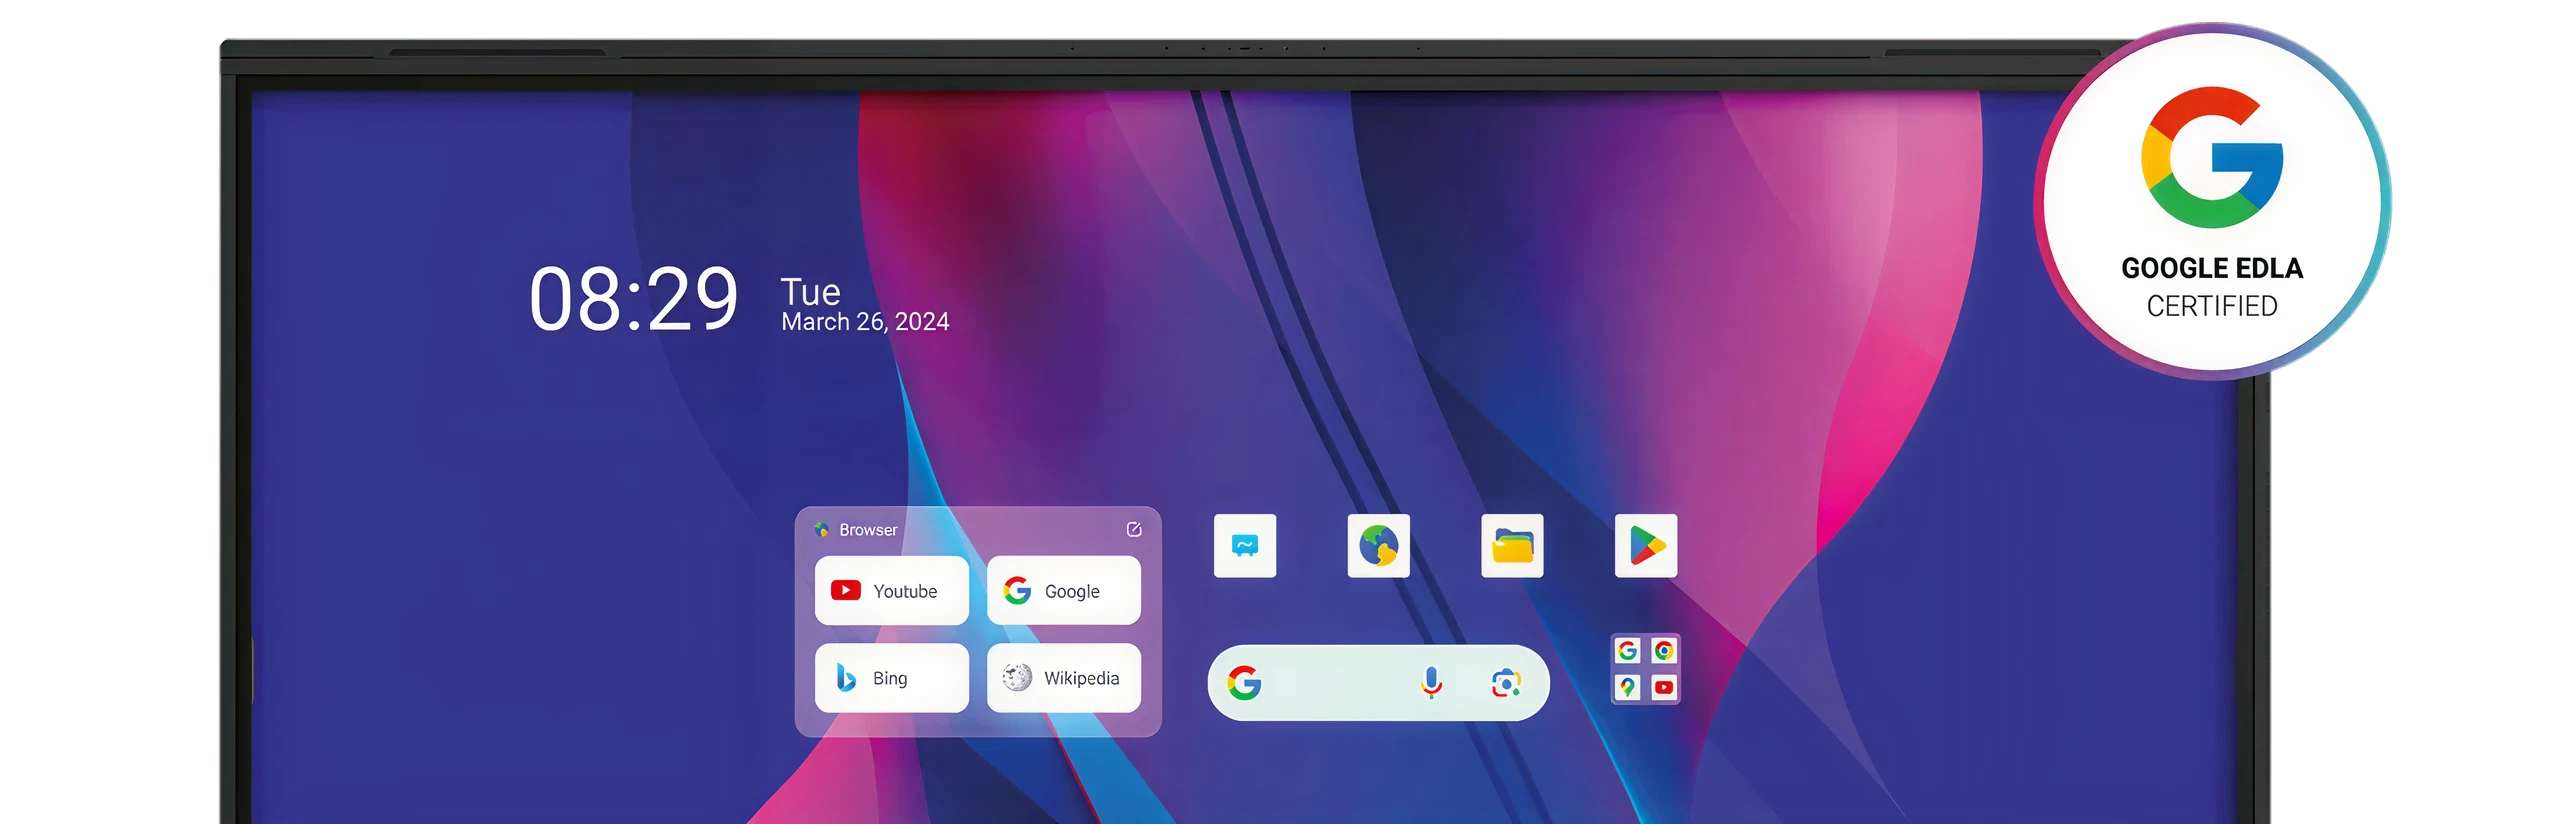
Task: Open the yellow file manager app
Action: click(x=1511, y=545)
